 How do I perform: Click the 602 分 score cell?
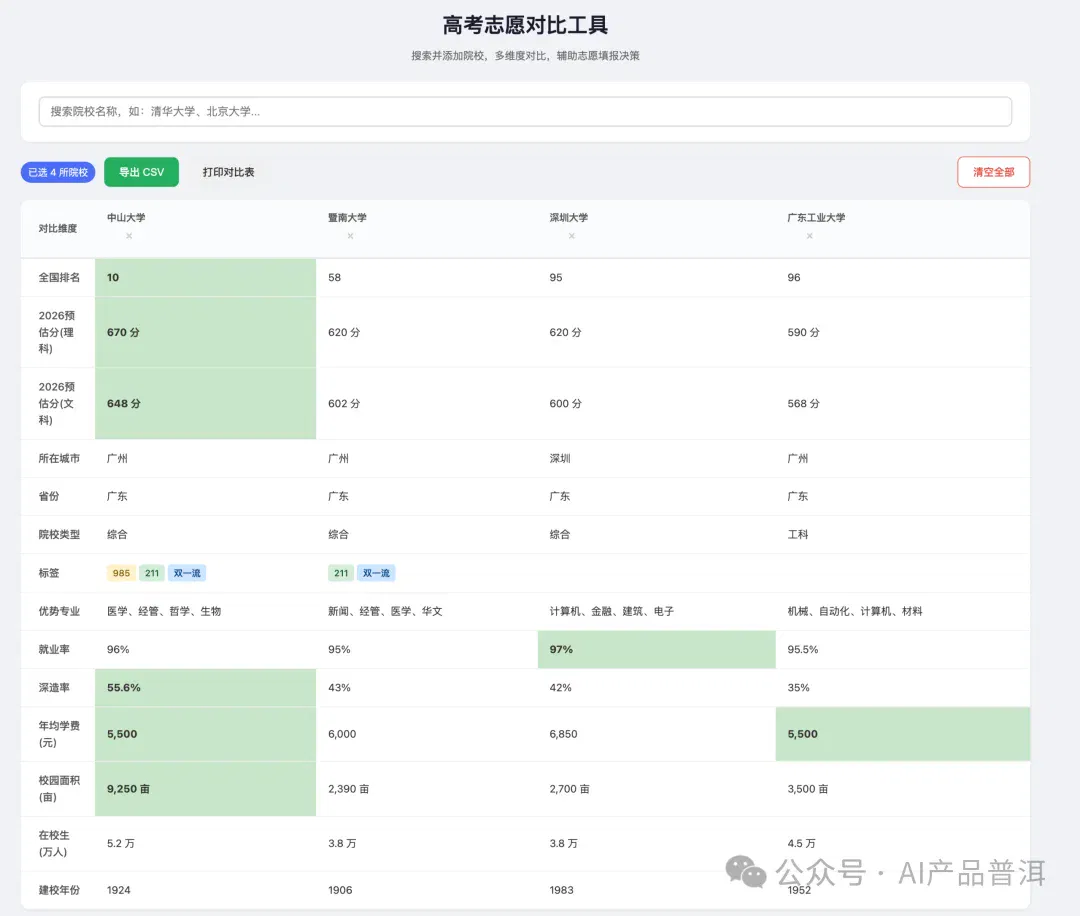click(426, 404)
